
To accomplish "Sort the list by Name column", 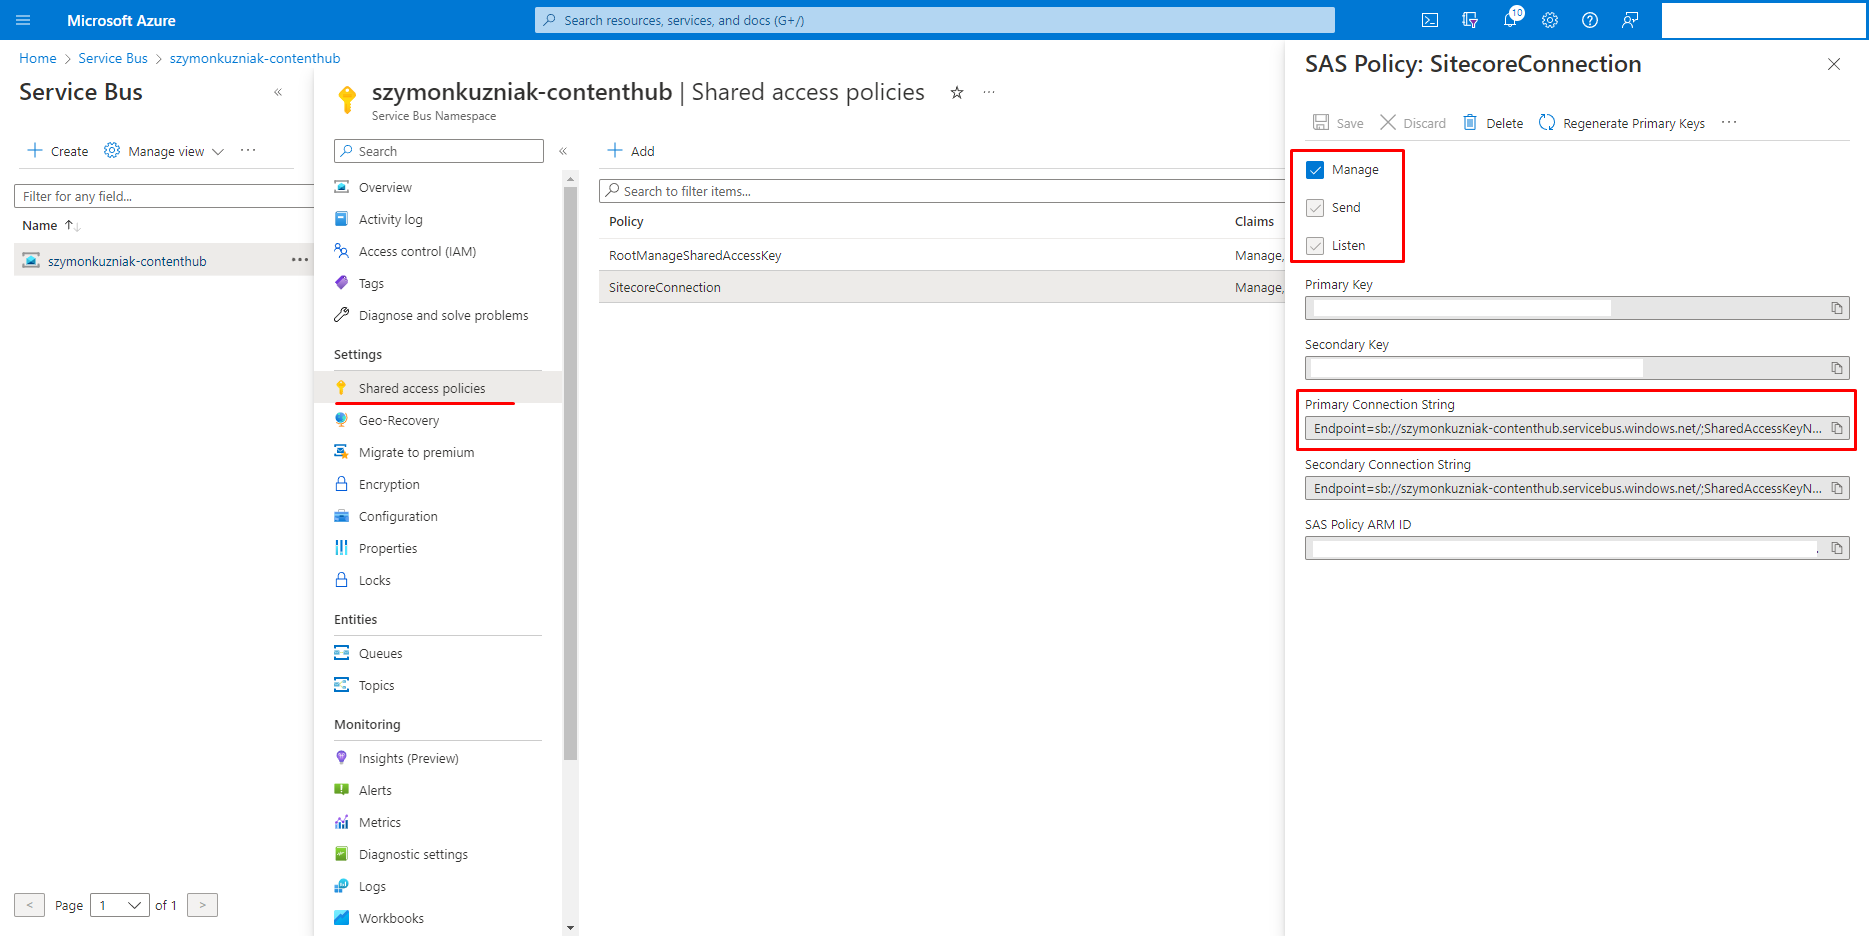I will click(50, 225).
